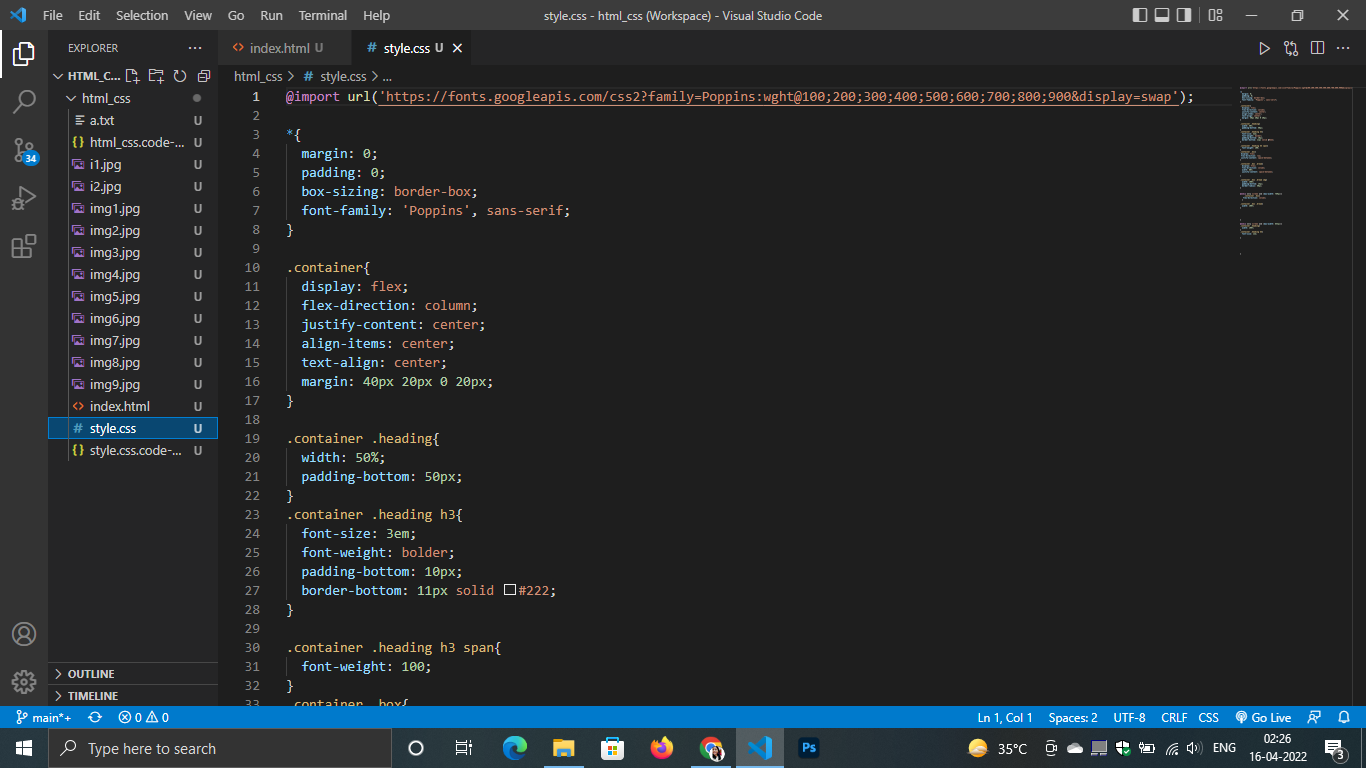Click Go Live in status bar
This screenshot has width=1366, height=768.
(x=1263, y=718)
